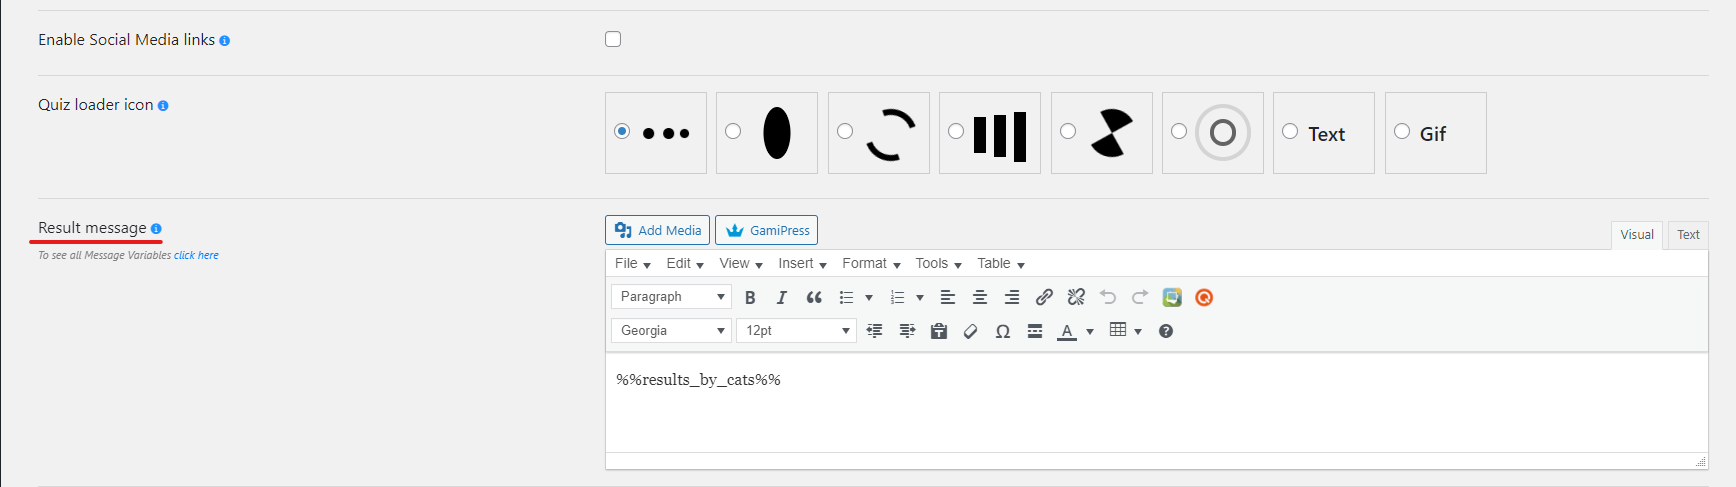
Task: Toggle italic formatting in editor
Action: (x=782, y=297)
